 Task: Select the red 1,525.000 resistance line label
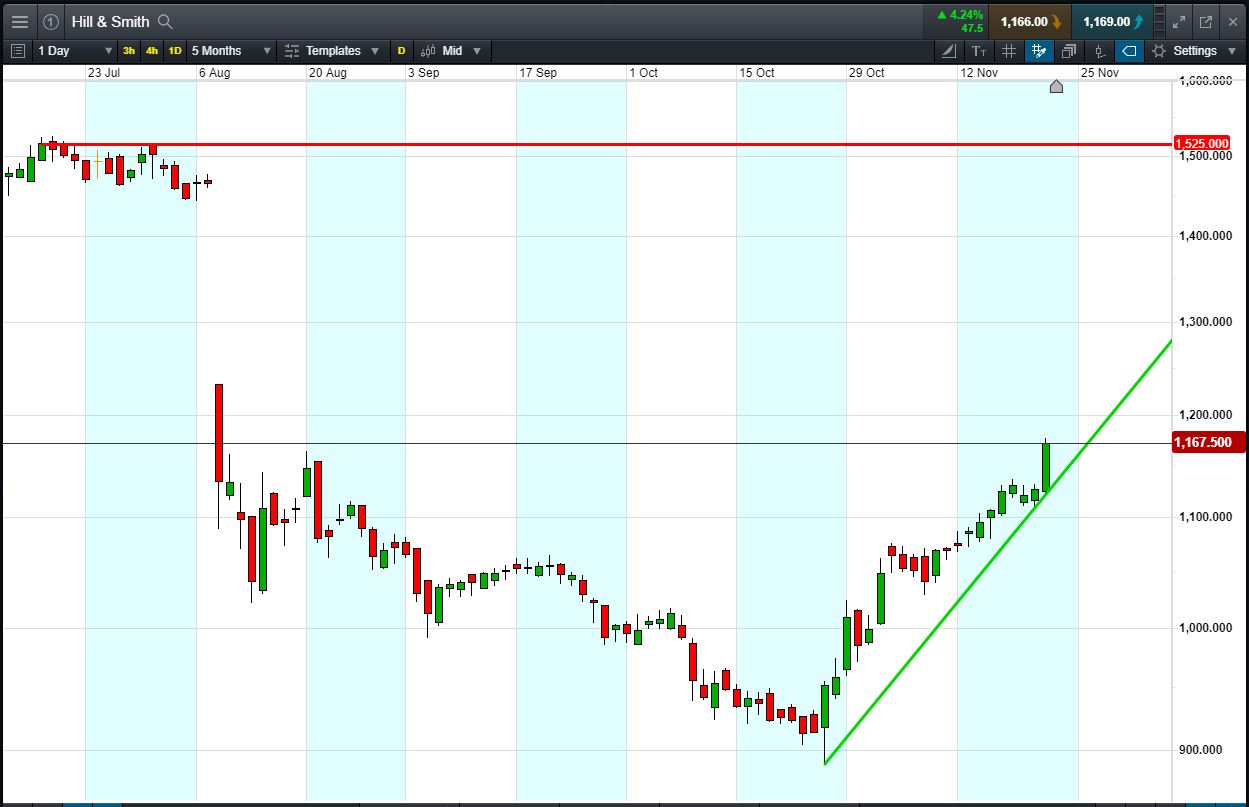tap(1202, 144)
